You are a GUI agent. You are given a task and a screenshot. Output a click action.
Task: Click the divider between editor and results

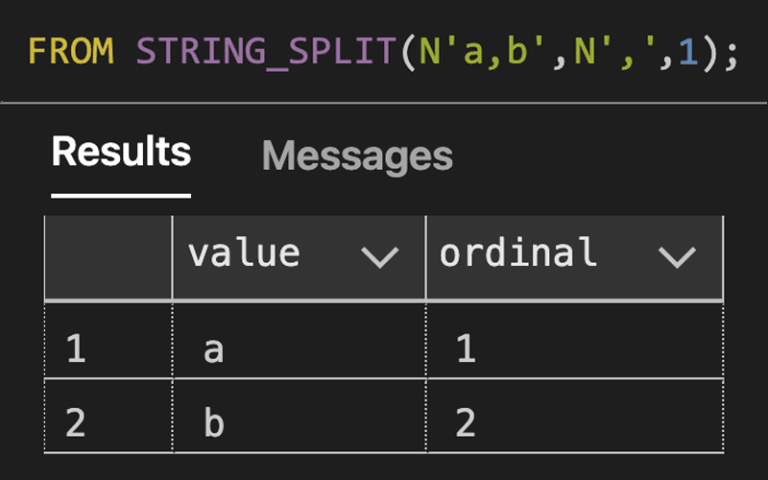(384, 101)
